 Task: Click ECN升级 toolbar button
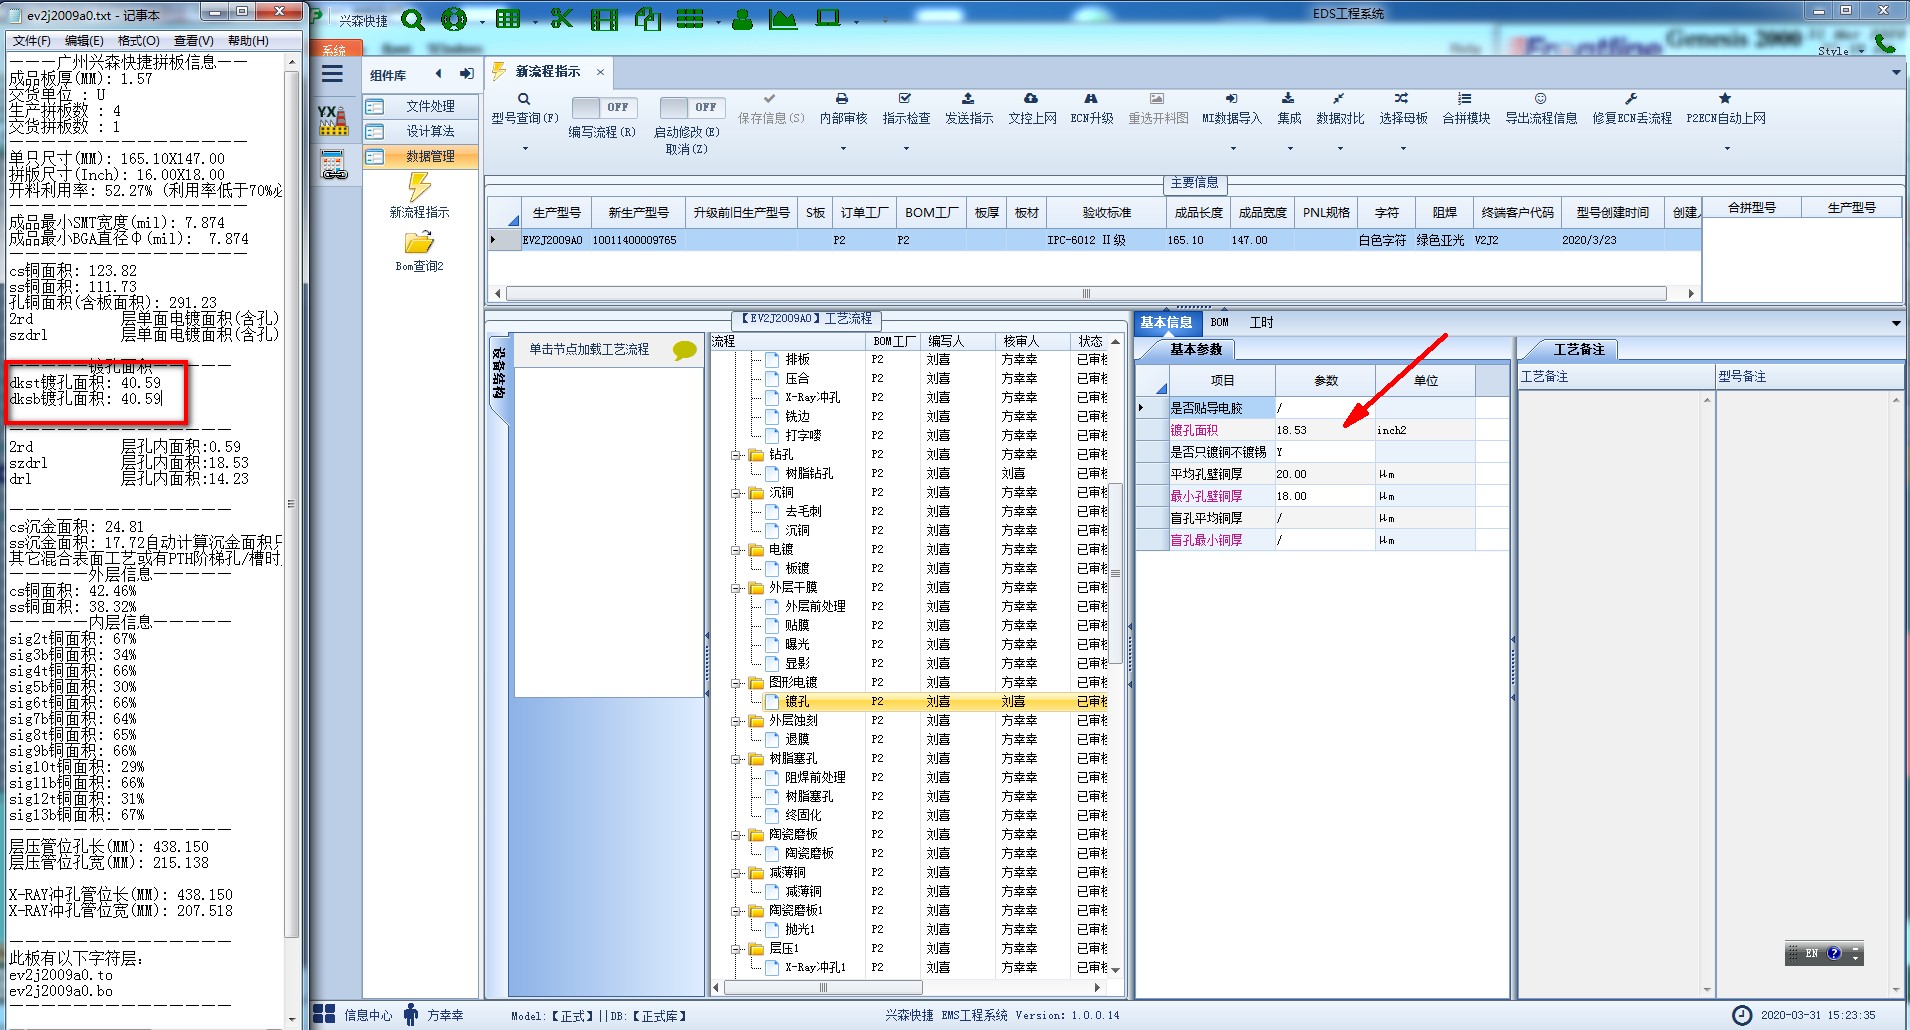coord(1091,109)
